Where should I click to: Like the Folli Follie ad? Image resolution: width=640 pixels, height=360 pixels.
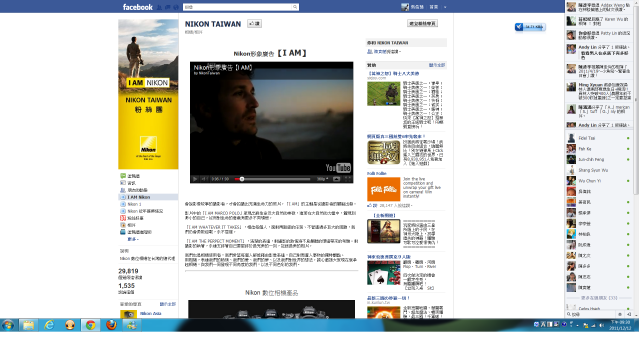coord(372,205)
